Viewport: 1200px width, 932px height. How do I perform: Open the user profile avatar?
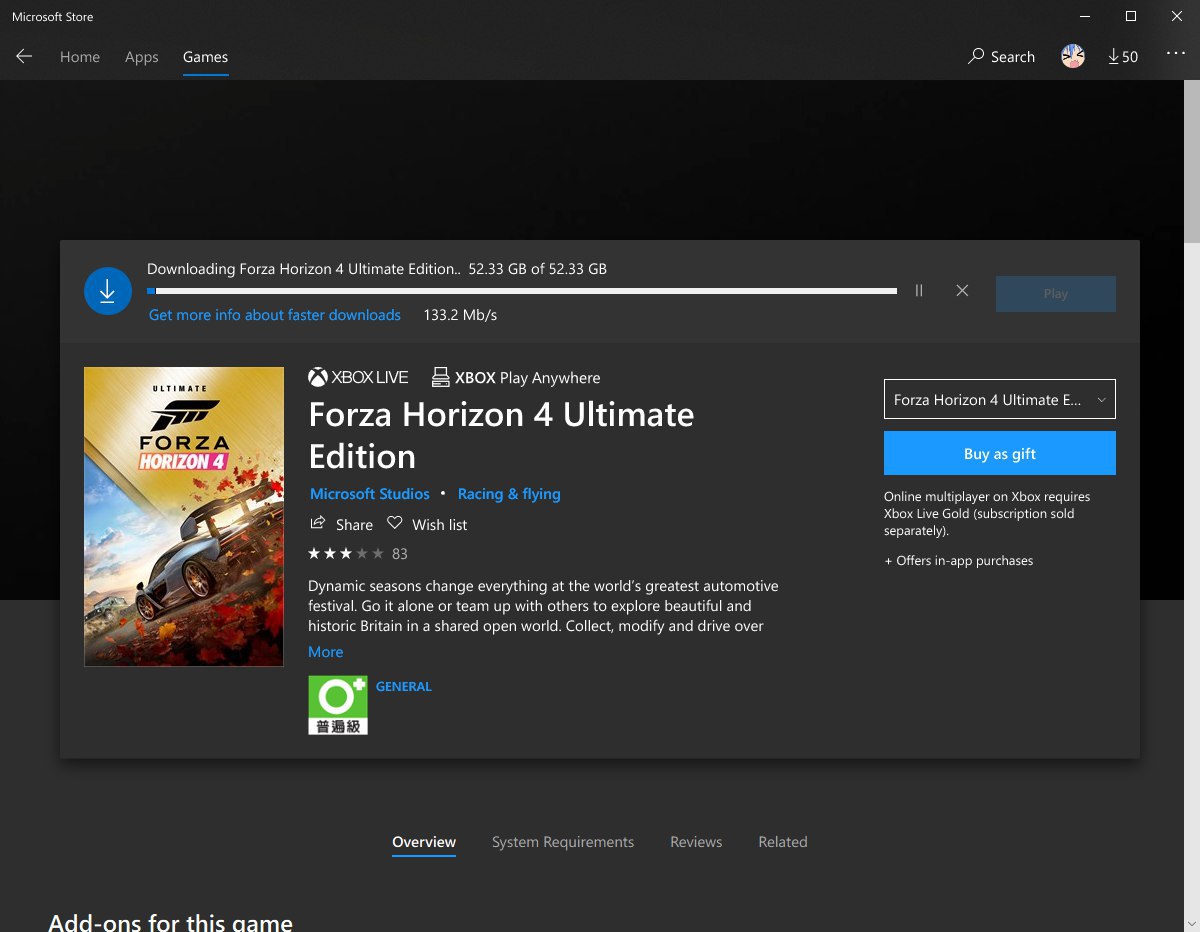pos(1073,57)
